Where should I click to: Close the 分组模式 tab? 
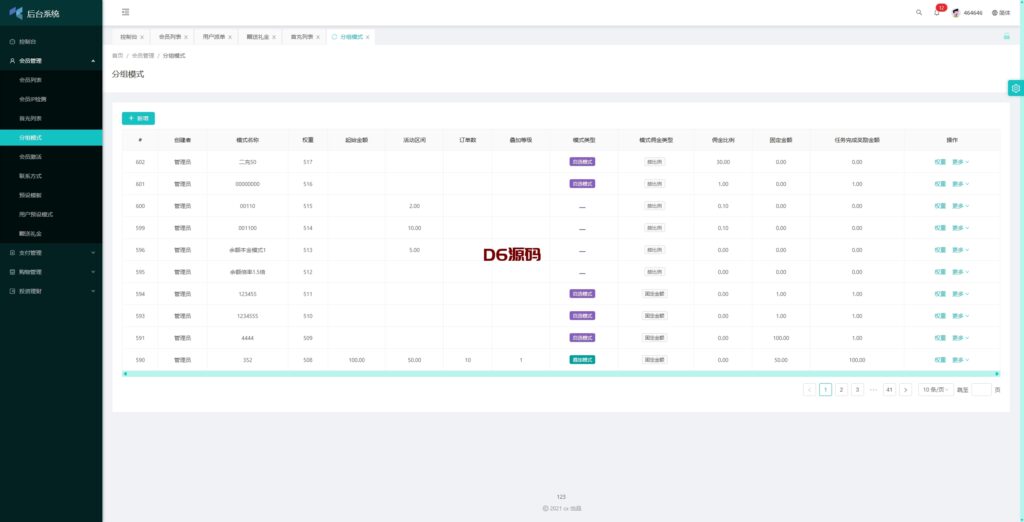[x=368, y=37]
